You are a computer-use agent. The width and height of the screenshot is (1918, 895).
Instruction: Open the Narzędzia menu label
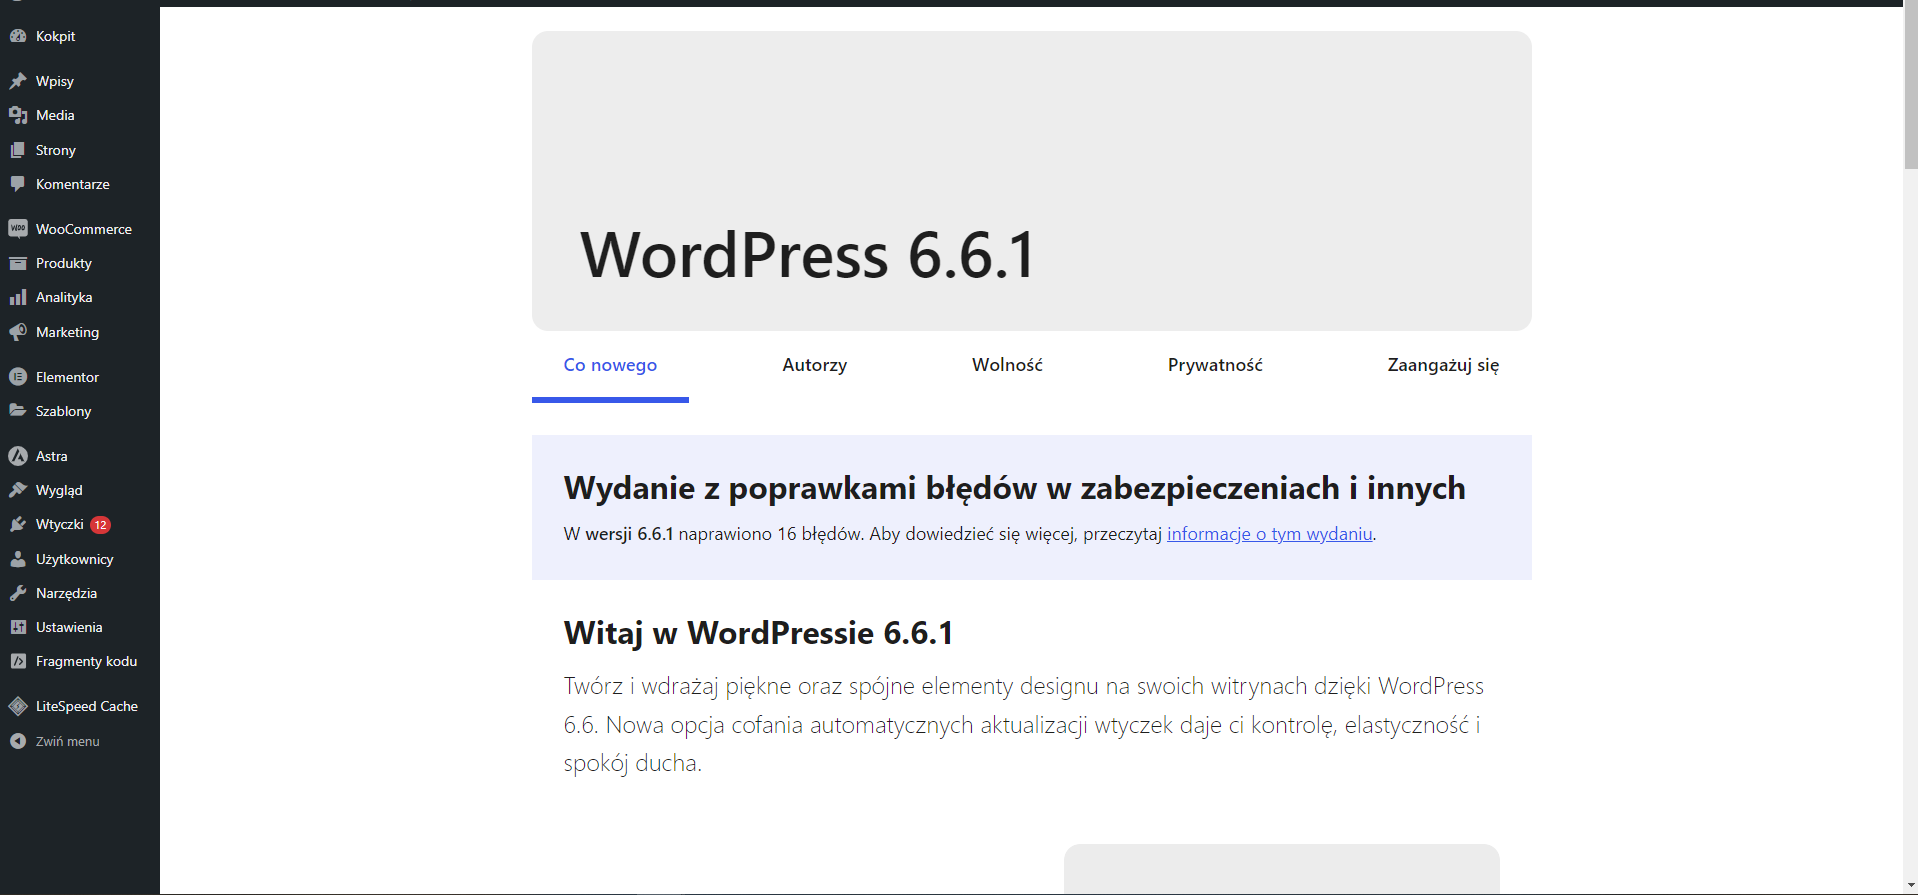(66, 593)
